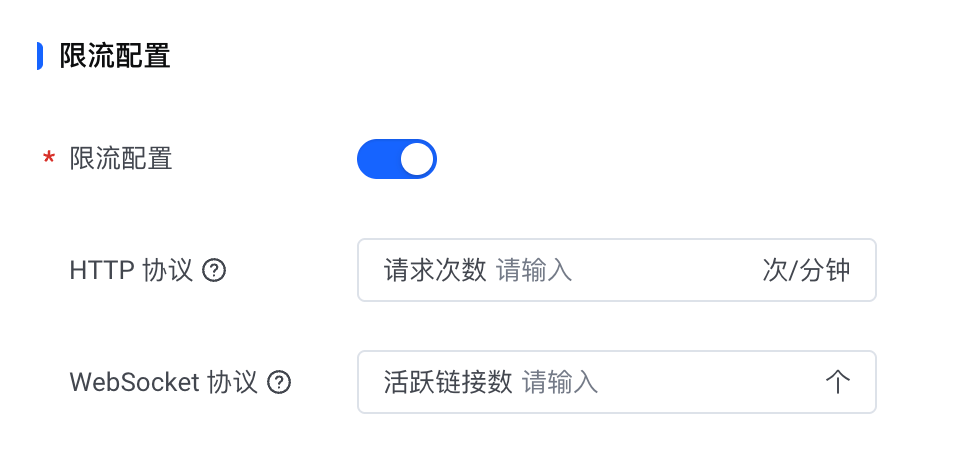Click the 请求次数 prefix label

point(435,270)
